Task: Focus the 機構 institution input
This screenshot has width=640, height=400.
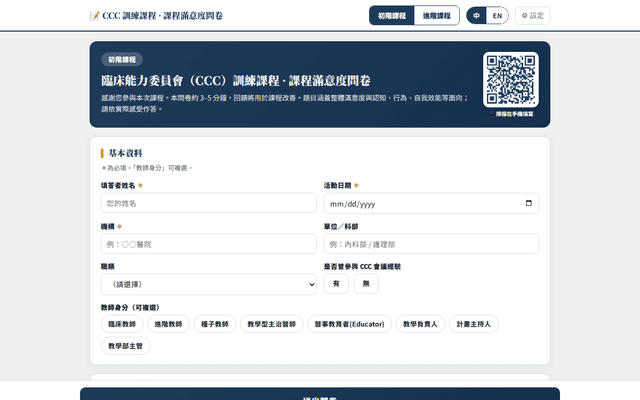Action: click(x=209, y=244)
